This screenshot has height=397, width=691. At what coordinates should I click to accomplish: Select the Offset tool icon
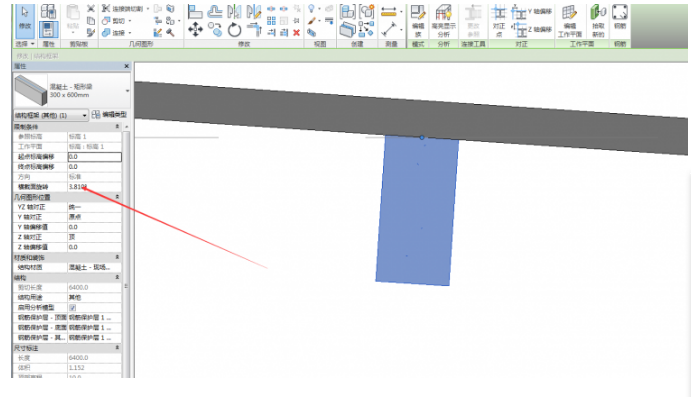[215, 11]
